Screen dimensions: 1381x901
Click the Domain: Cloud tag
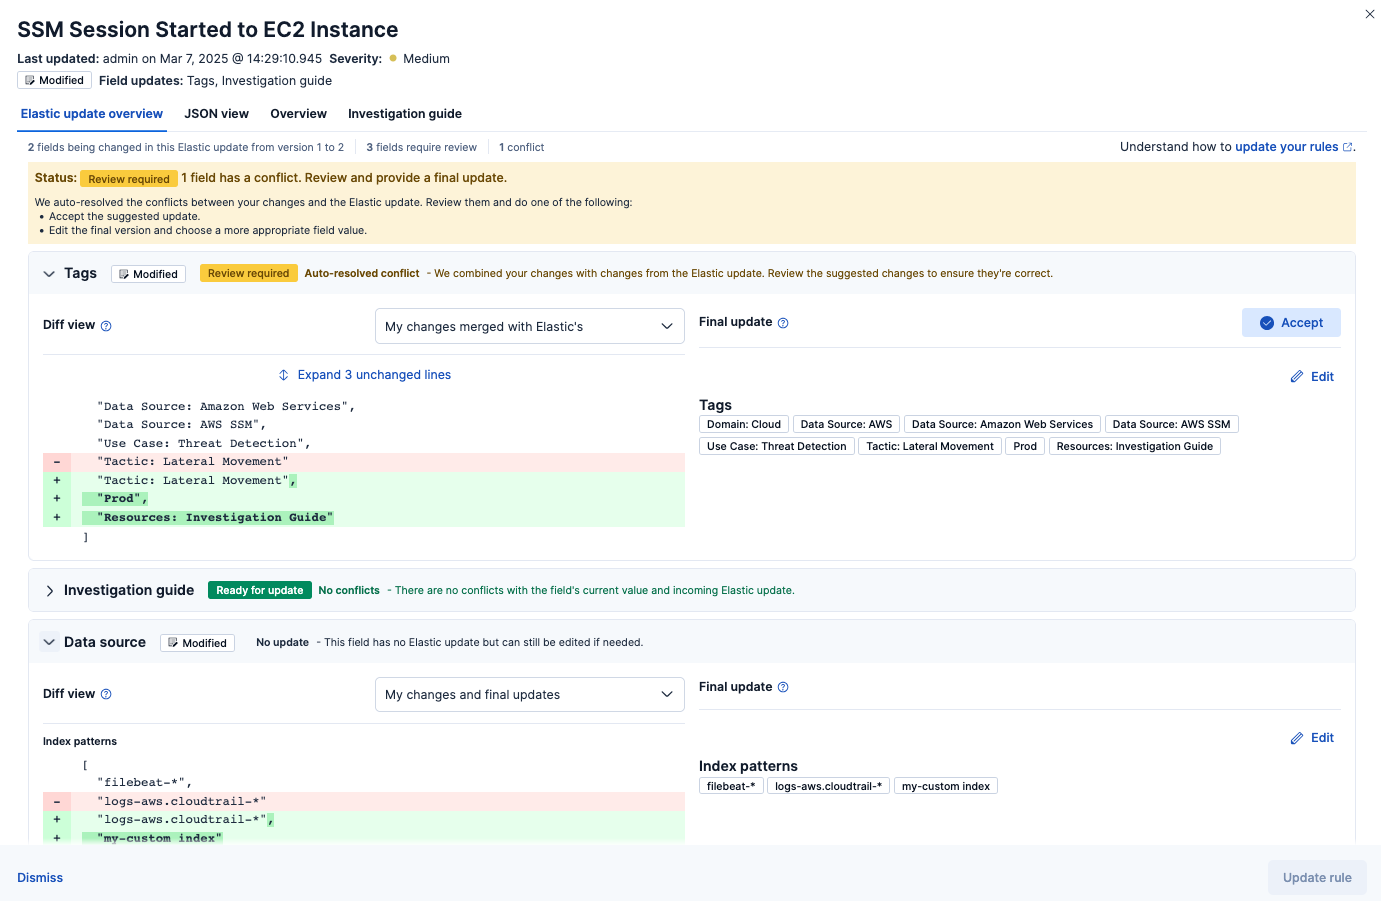pos(744,424)
